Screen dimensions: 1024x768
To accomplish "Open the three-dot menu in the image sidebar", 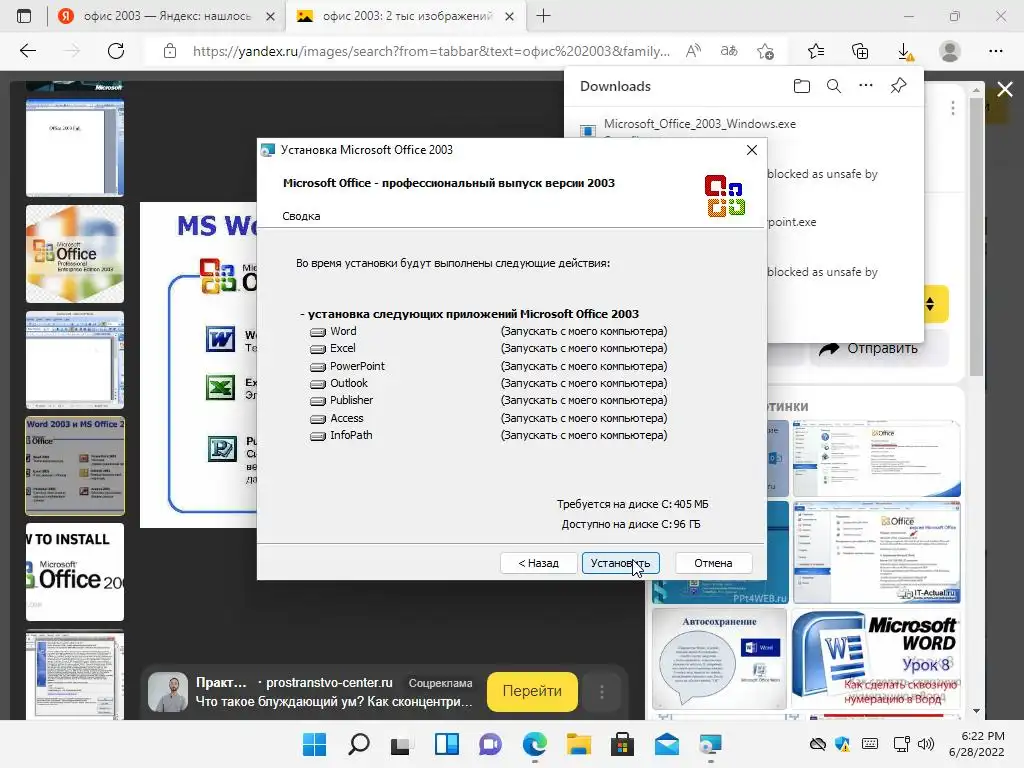I will tap(953, 108).
